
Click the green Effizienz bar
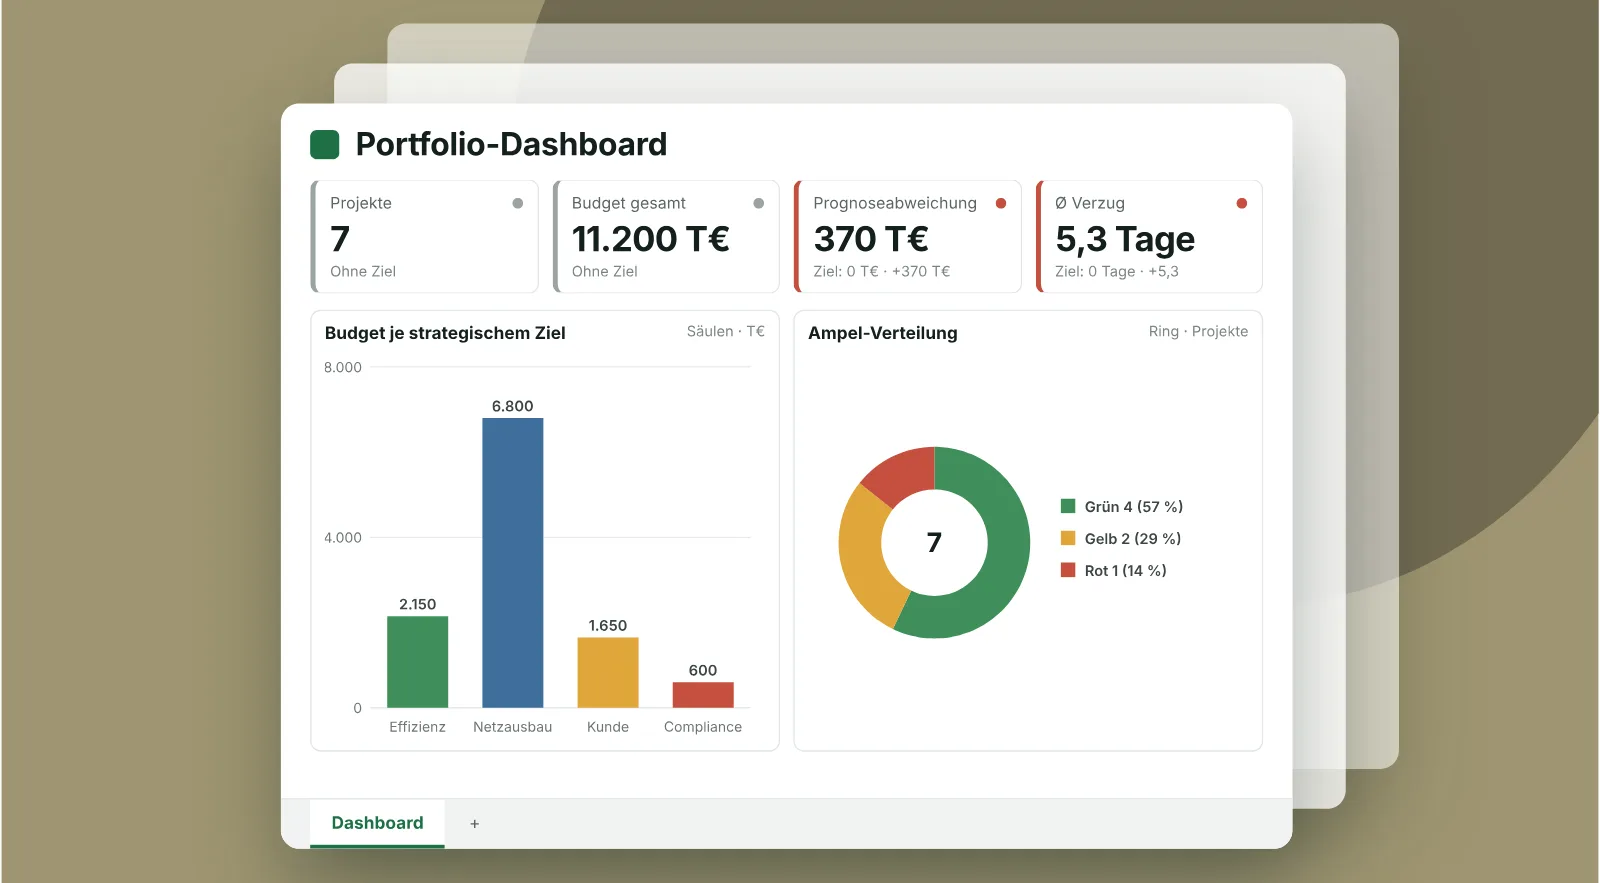click(x=418, y=662)
